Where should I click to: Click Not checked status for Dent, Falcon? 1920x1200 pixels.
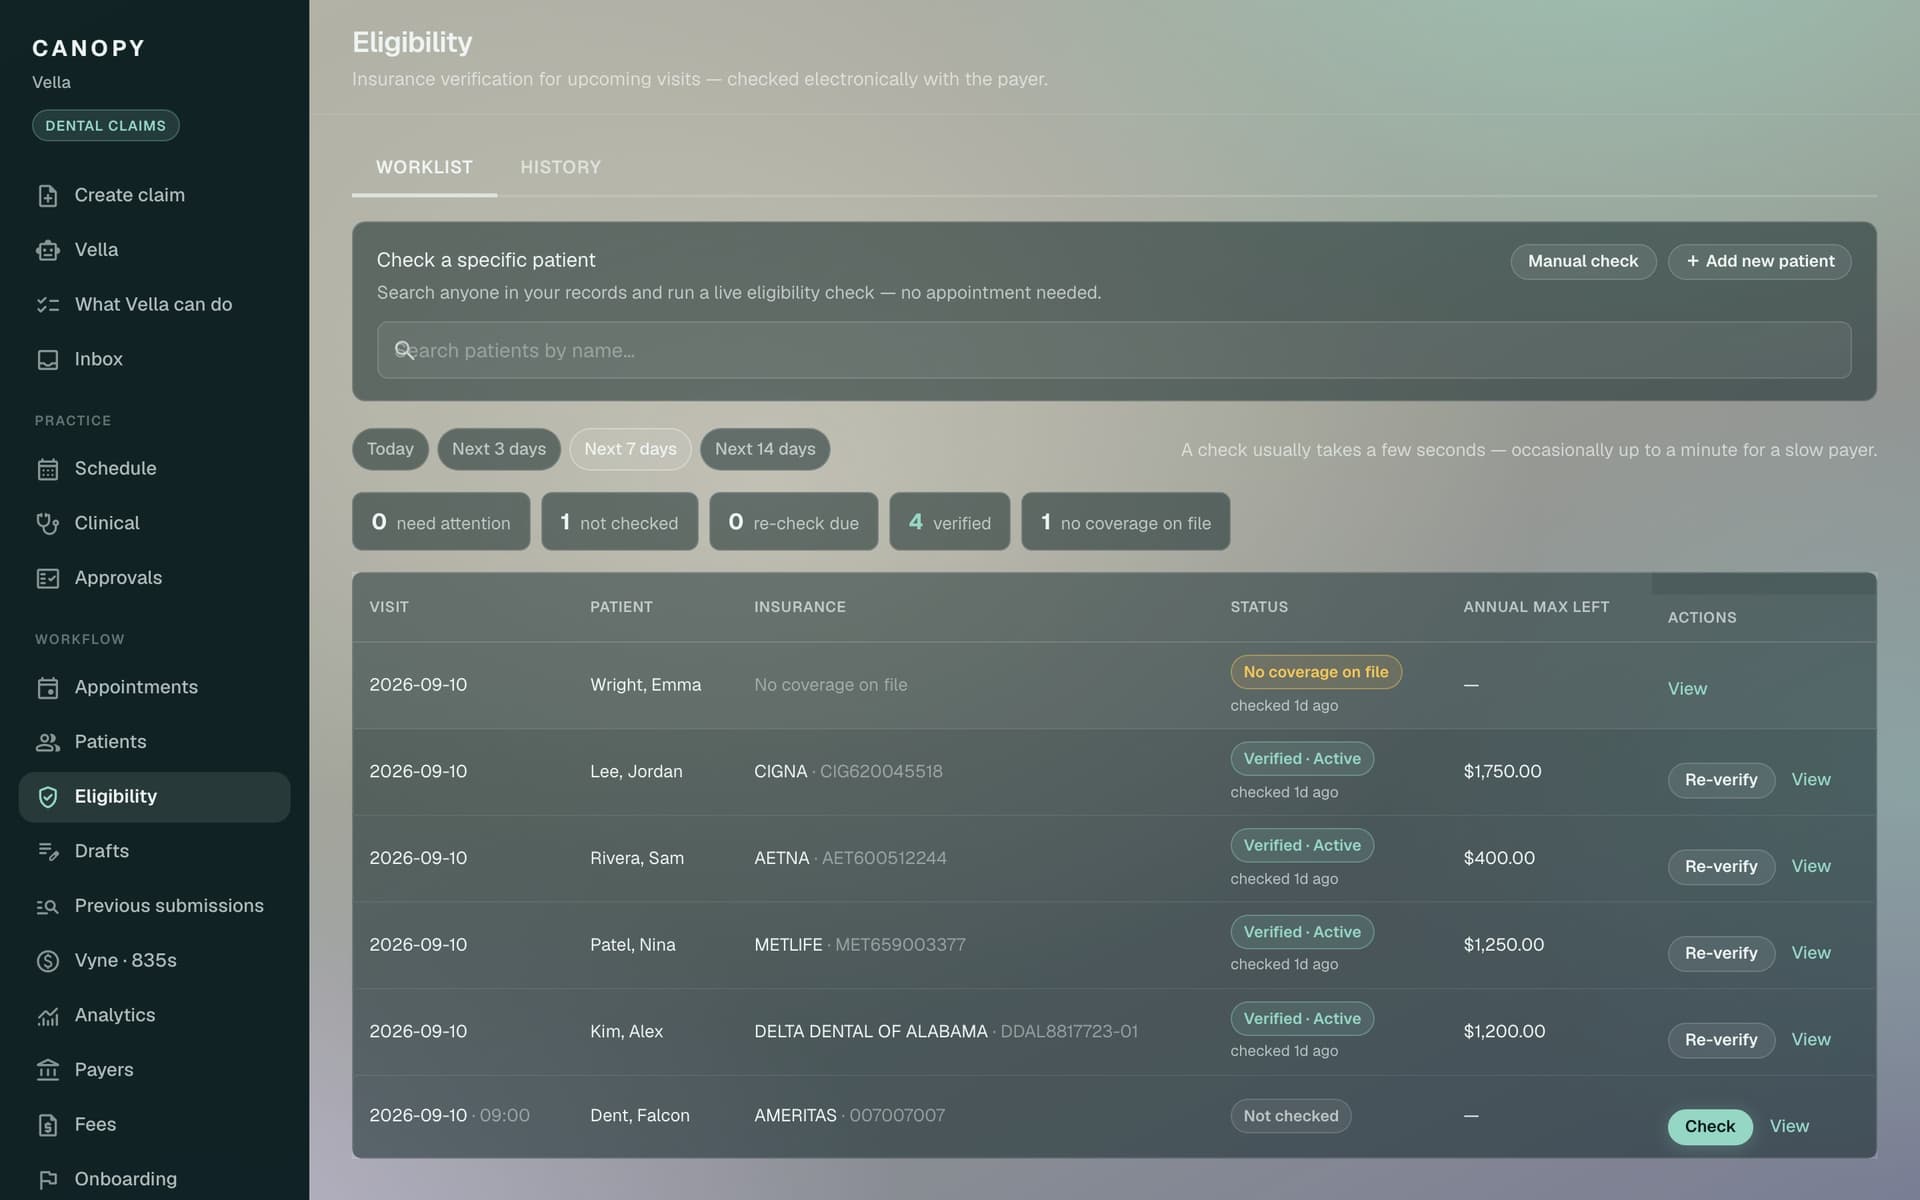tap(1290, 1116)
